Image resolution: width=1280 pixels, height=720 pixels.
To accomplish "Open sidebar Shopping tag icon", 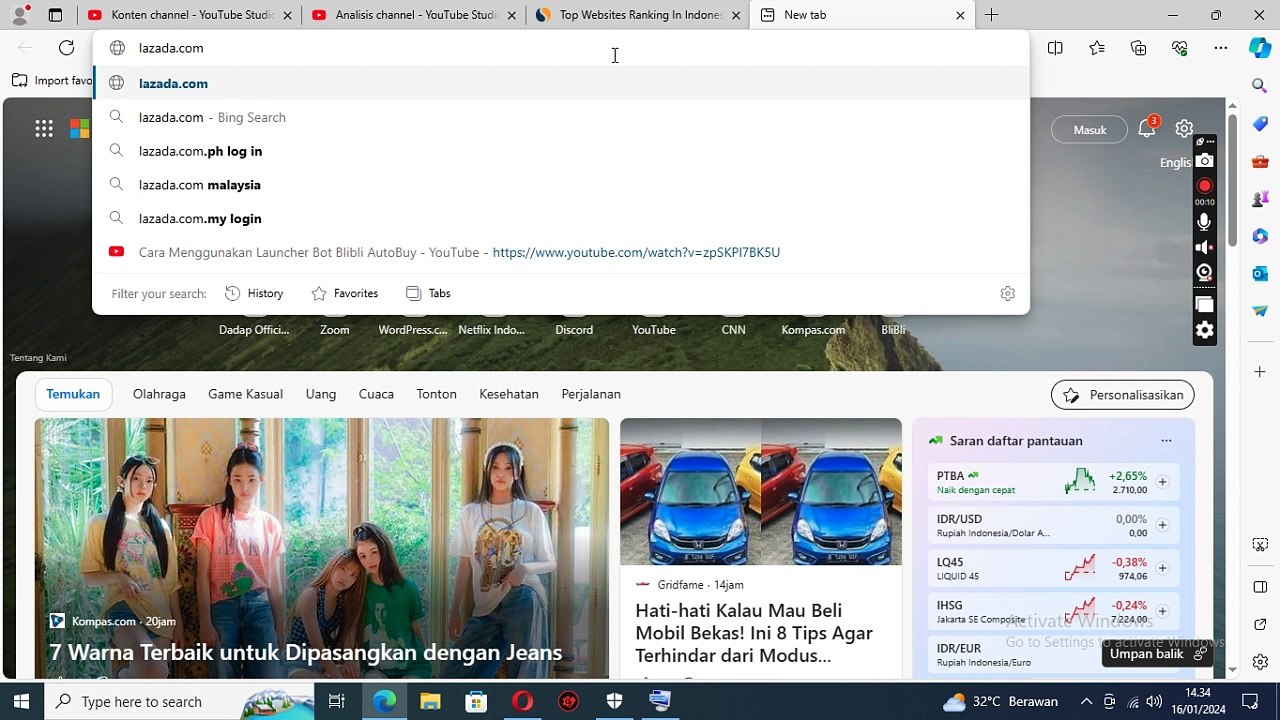I will point(1260,124).
